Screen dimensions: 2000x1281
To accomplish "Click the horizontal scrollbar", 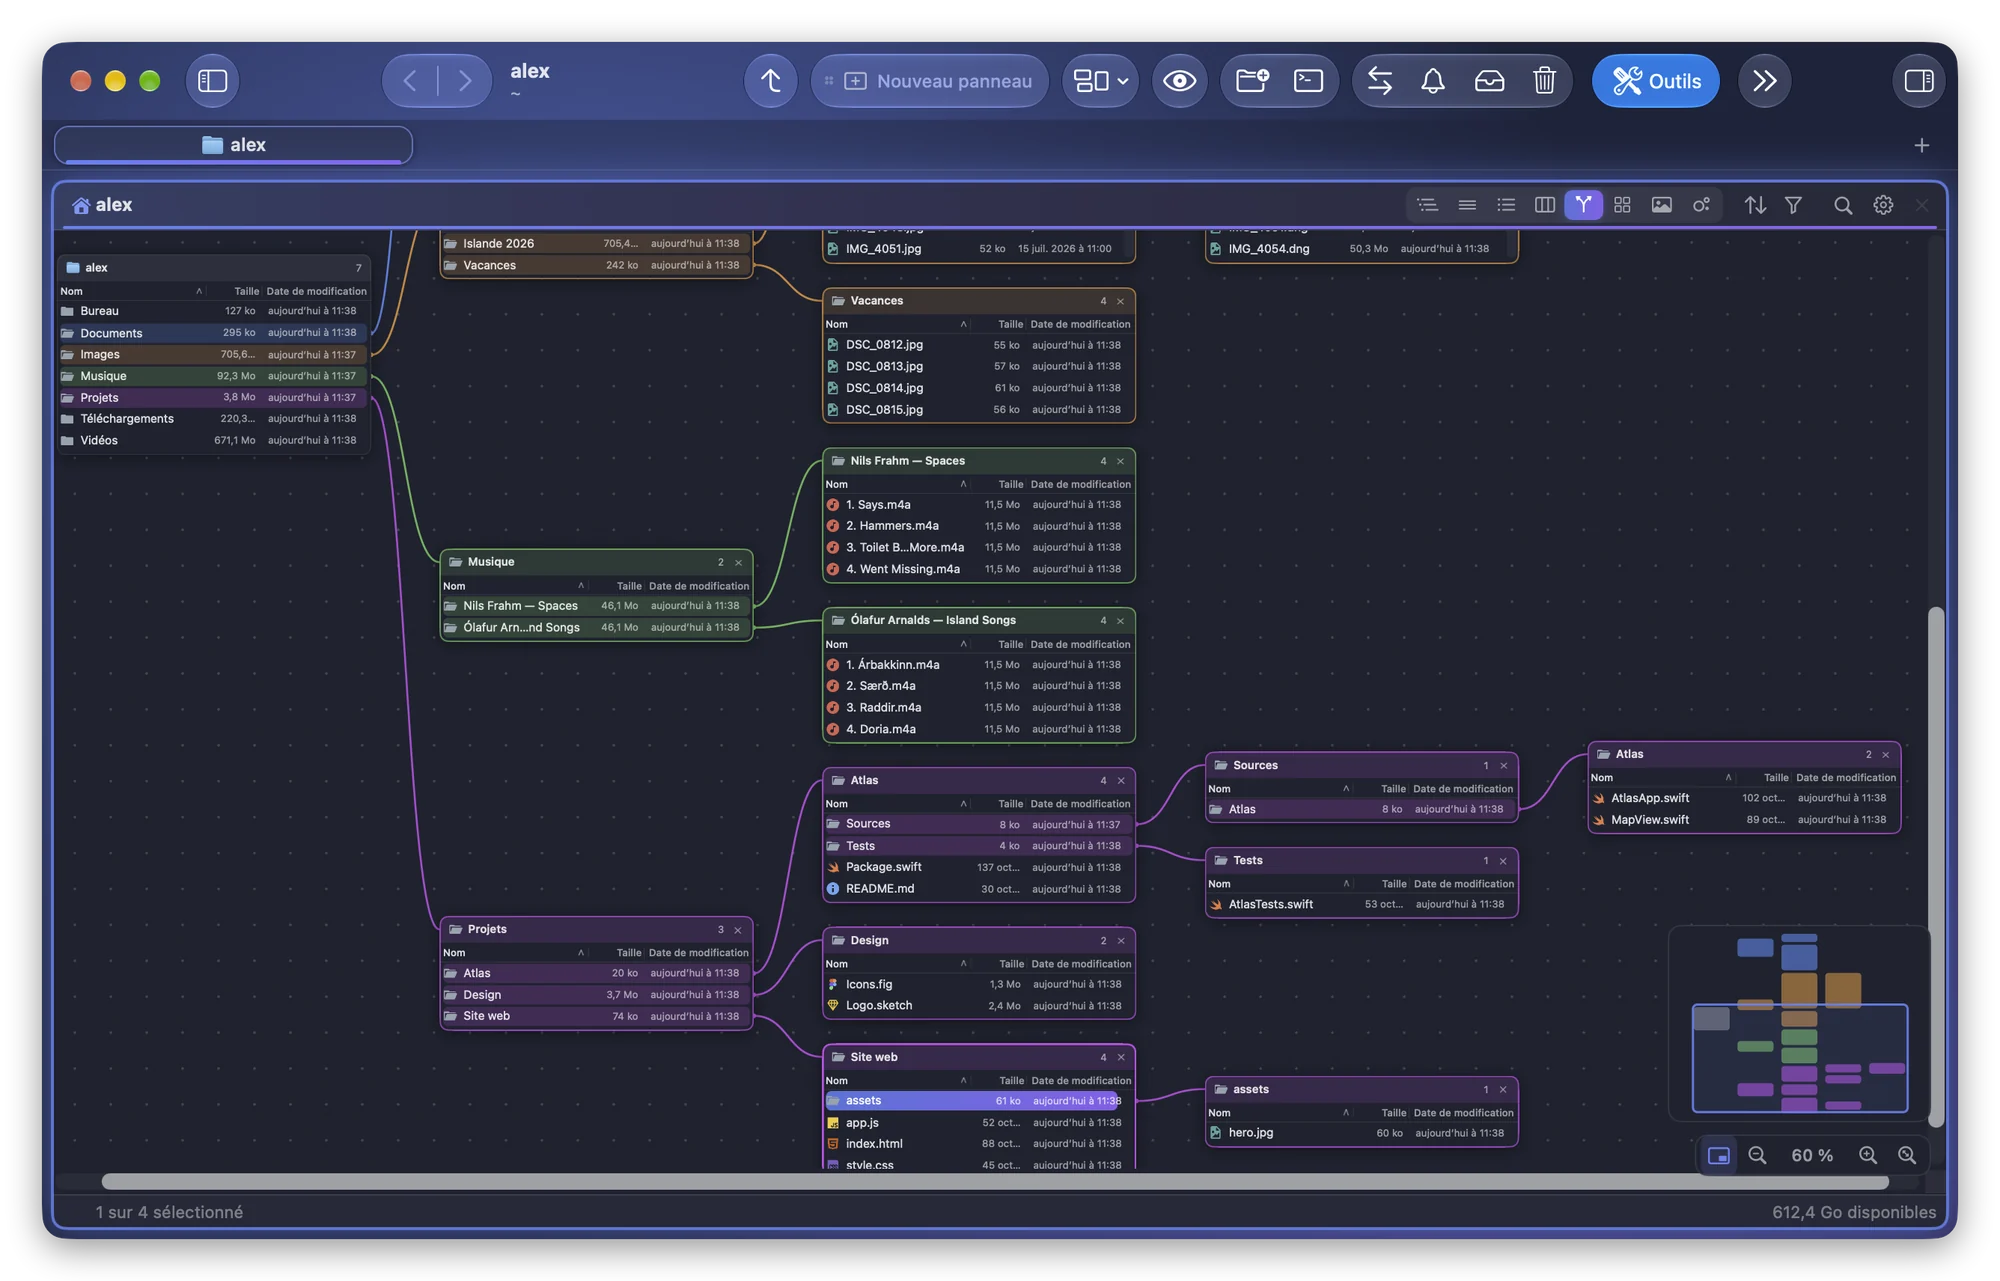I will point(995,1182).
